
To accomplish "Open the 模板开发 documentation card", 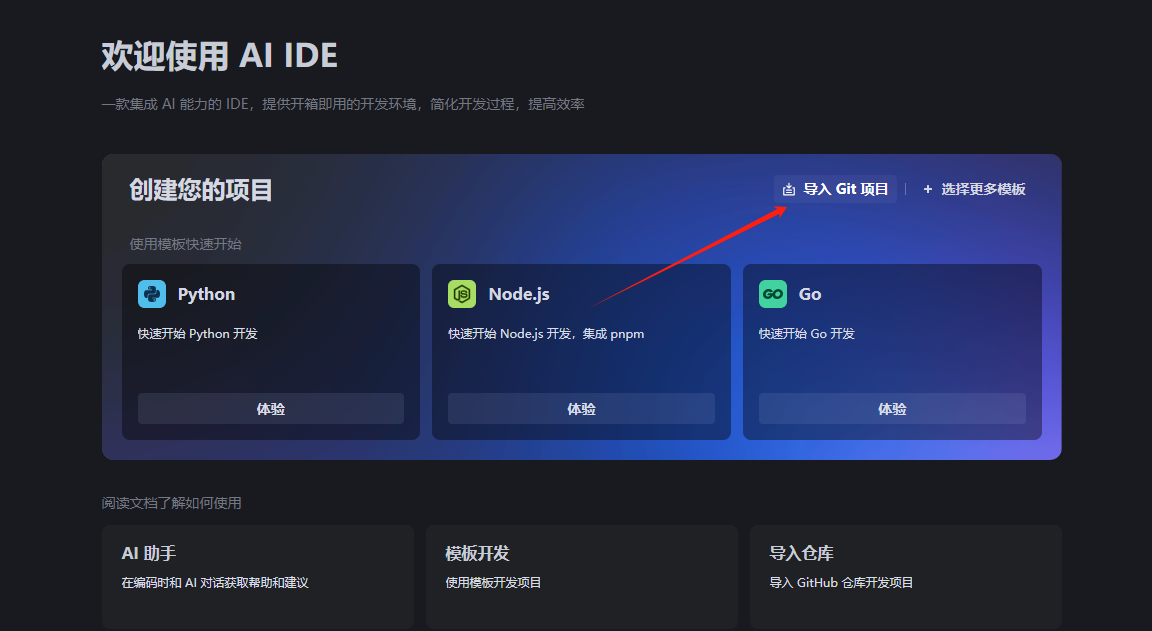I will 582,577.
